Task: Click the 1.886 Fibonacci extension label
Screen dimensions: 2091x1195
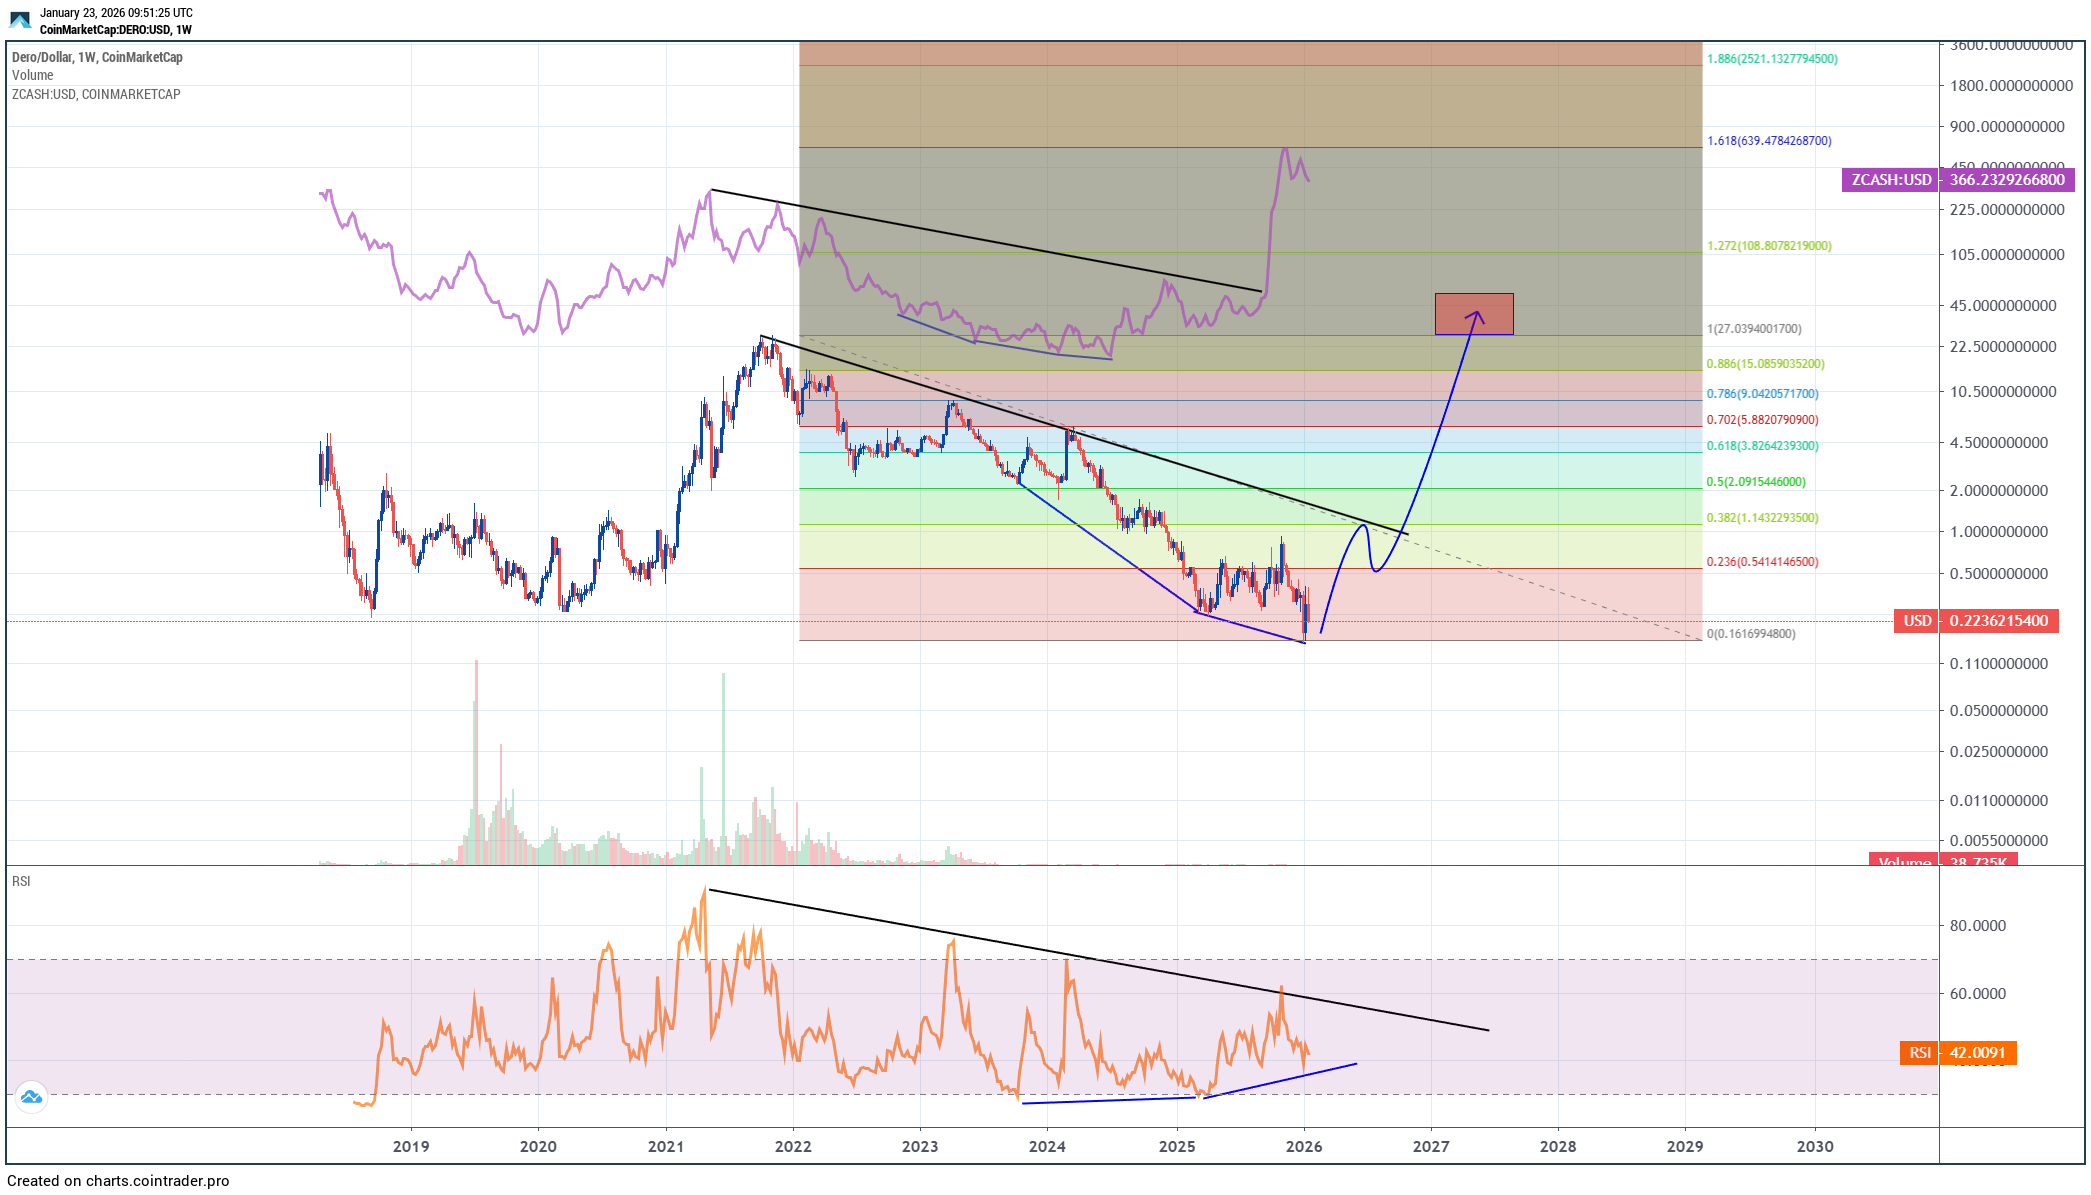Action: click(x=1772, y=59)
